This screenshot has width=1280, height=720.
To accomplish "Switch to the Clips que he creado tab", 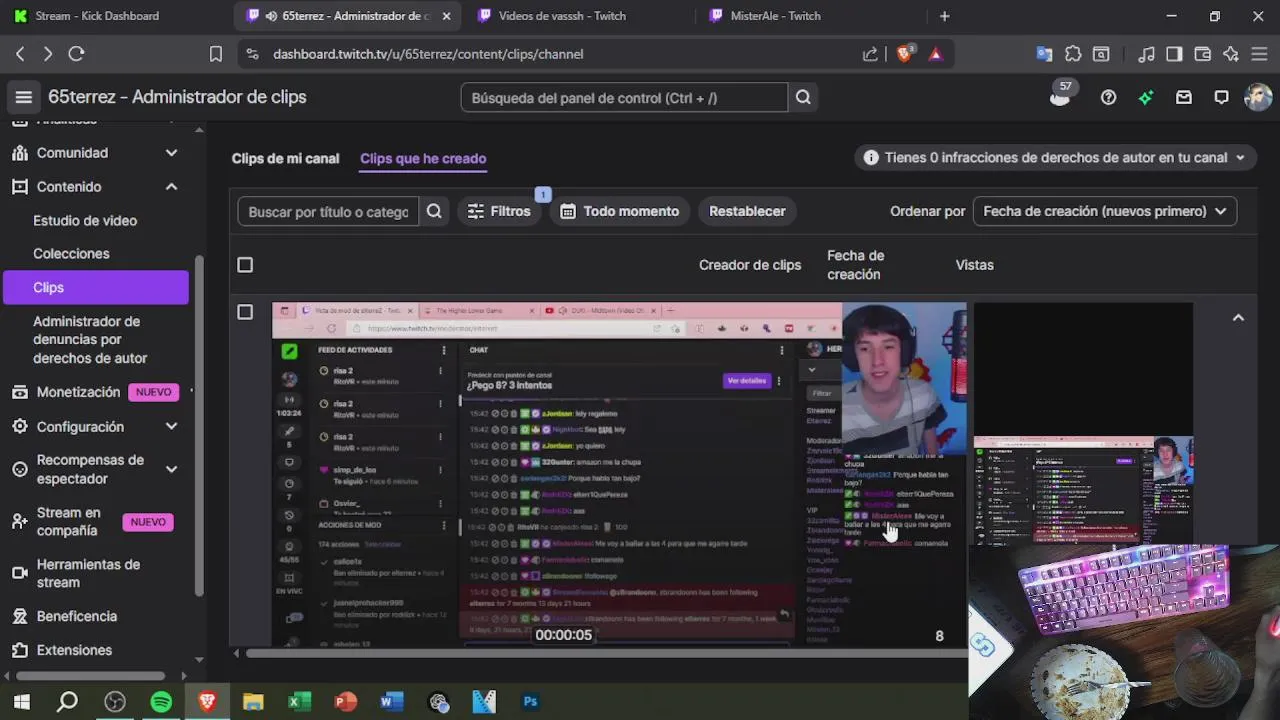I will click(x=423, y=158).
